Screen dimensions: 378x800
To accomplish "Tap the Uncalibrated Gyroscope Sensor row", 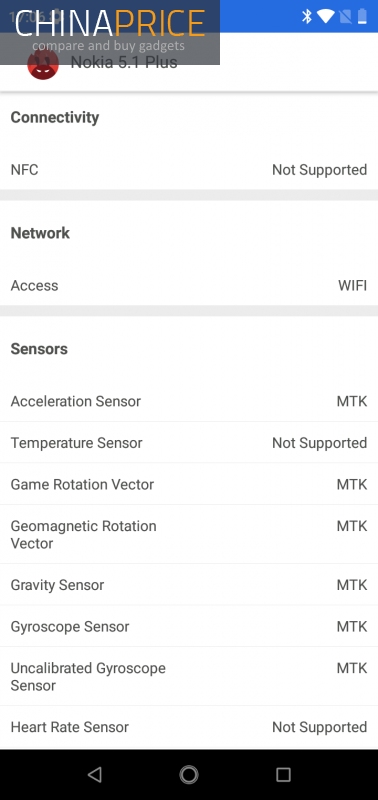I will [x=189, y=677].
